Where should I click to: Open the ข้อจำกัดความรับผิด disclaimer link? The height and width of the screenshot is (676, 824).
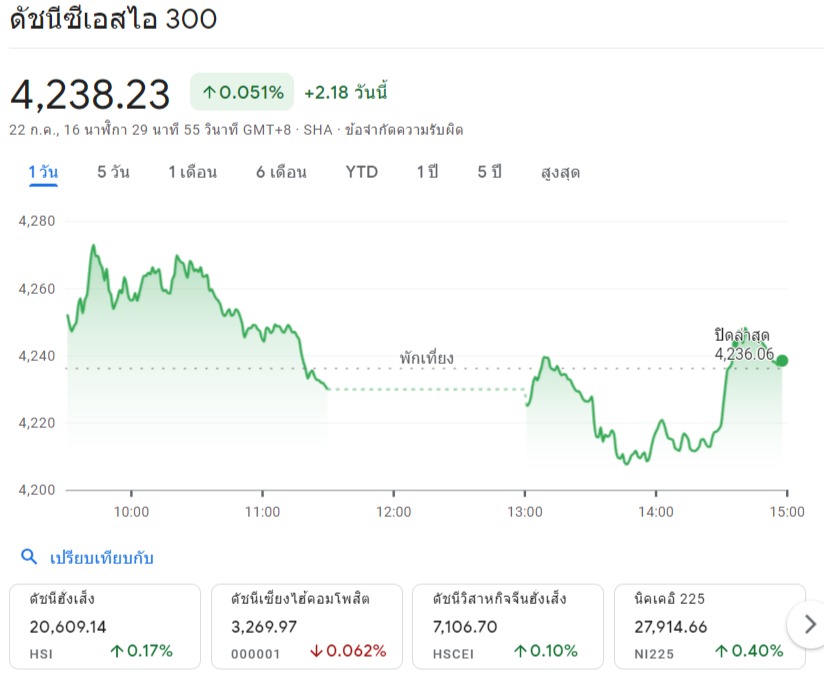coord(404,130)
